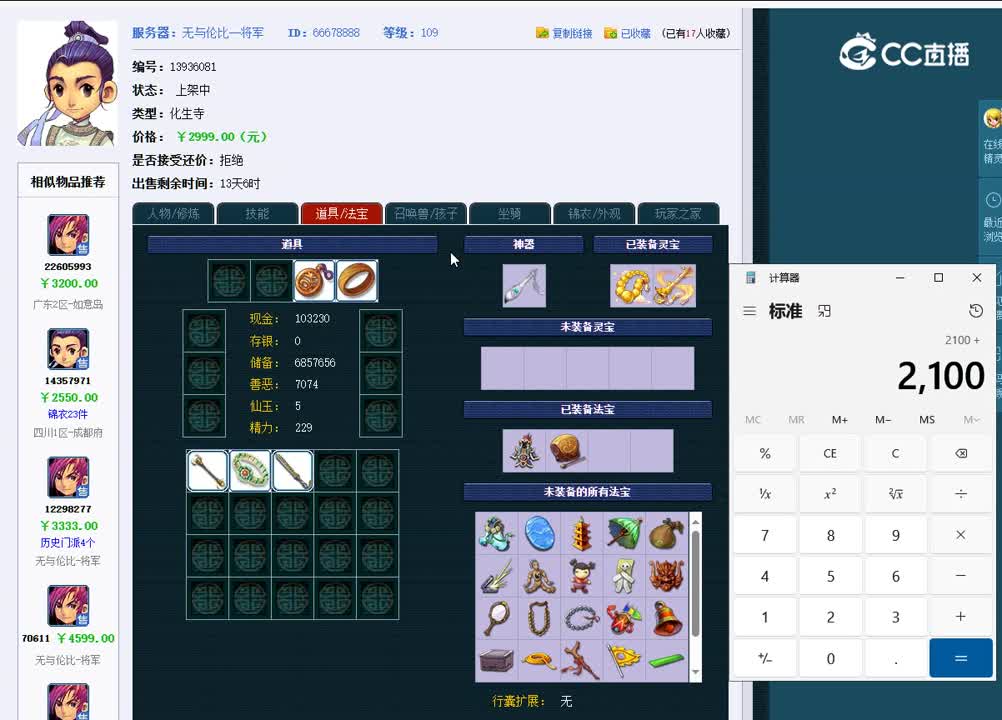Click the calculator plus/minus sign button

tap(765, 658)
